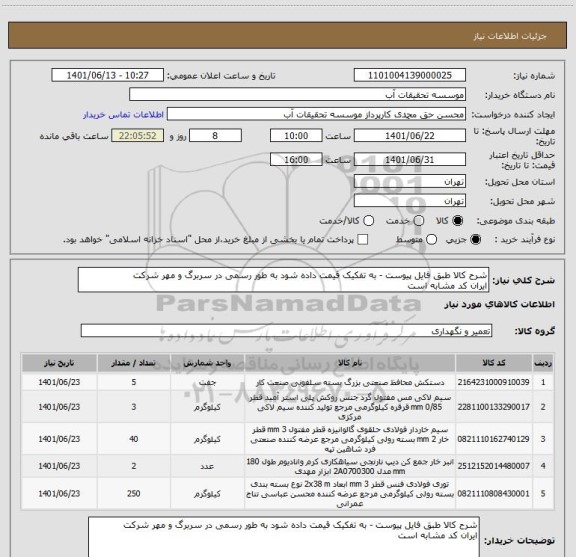
Task: Click the دستکش محافظ صنعتی item name
Action: pyautogui.click(x=350, y=382)
